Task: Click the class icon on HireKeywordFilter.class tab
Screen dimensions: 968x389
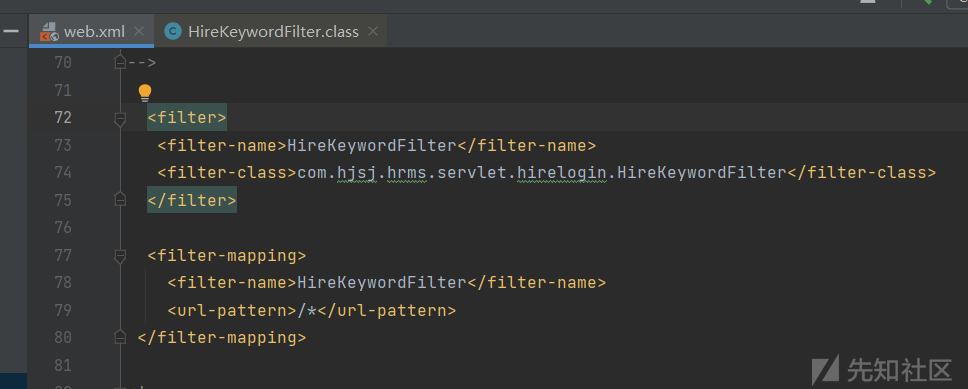Action: [174, 31]
